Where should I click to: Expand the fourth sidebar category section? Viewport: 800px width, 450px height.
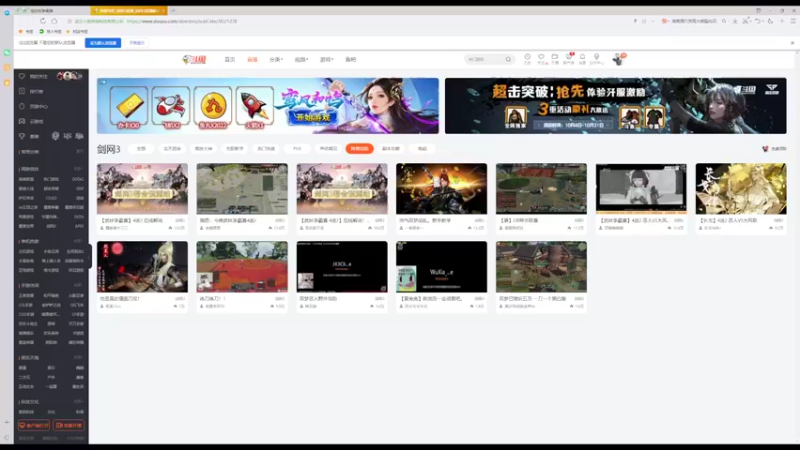(x=78, y=286)
